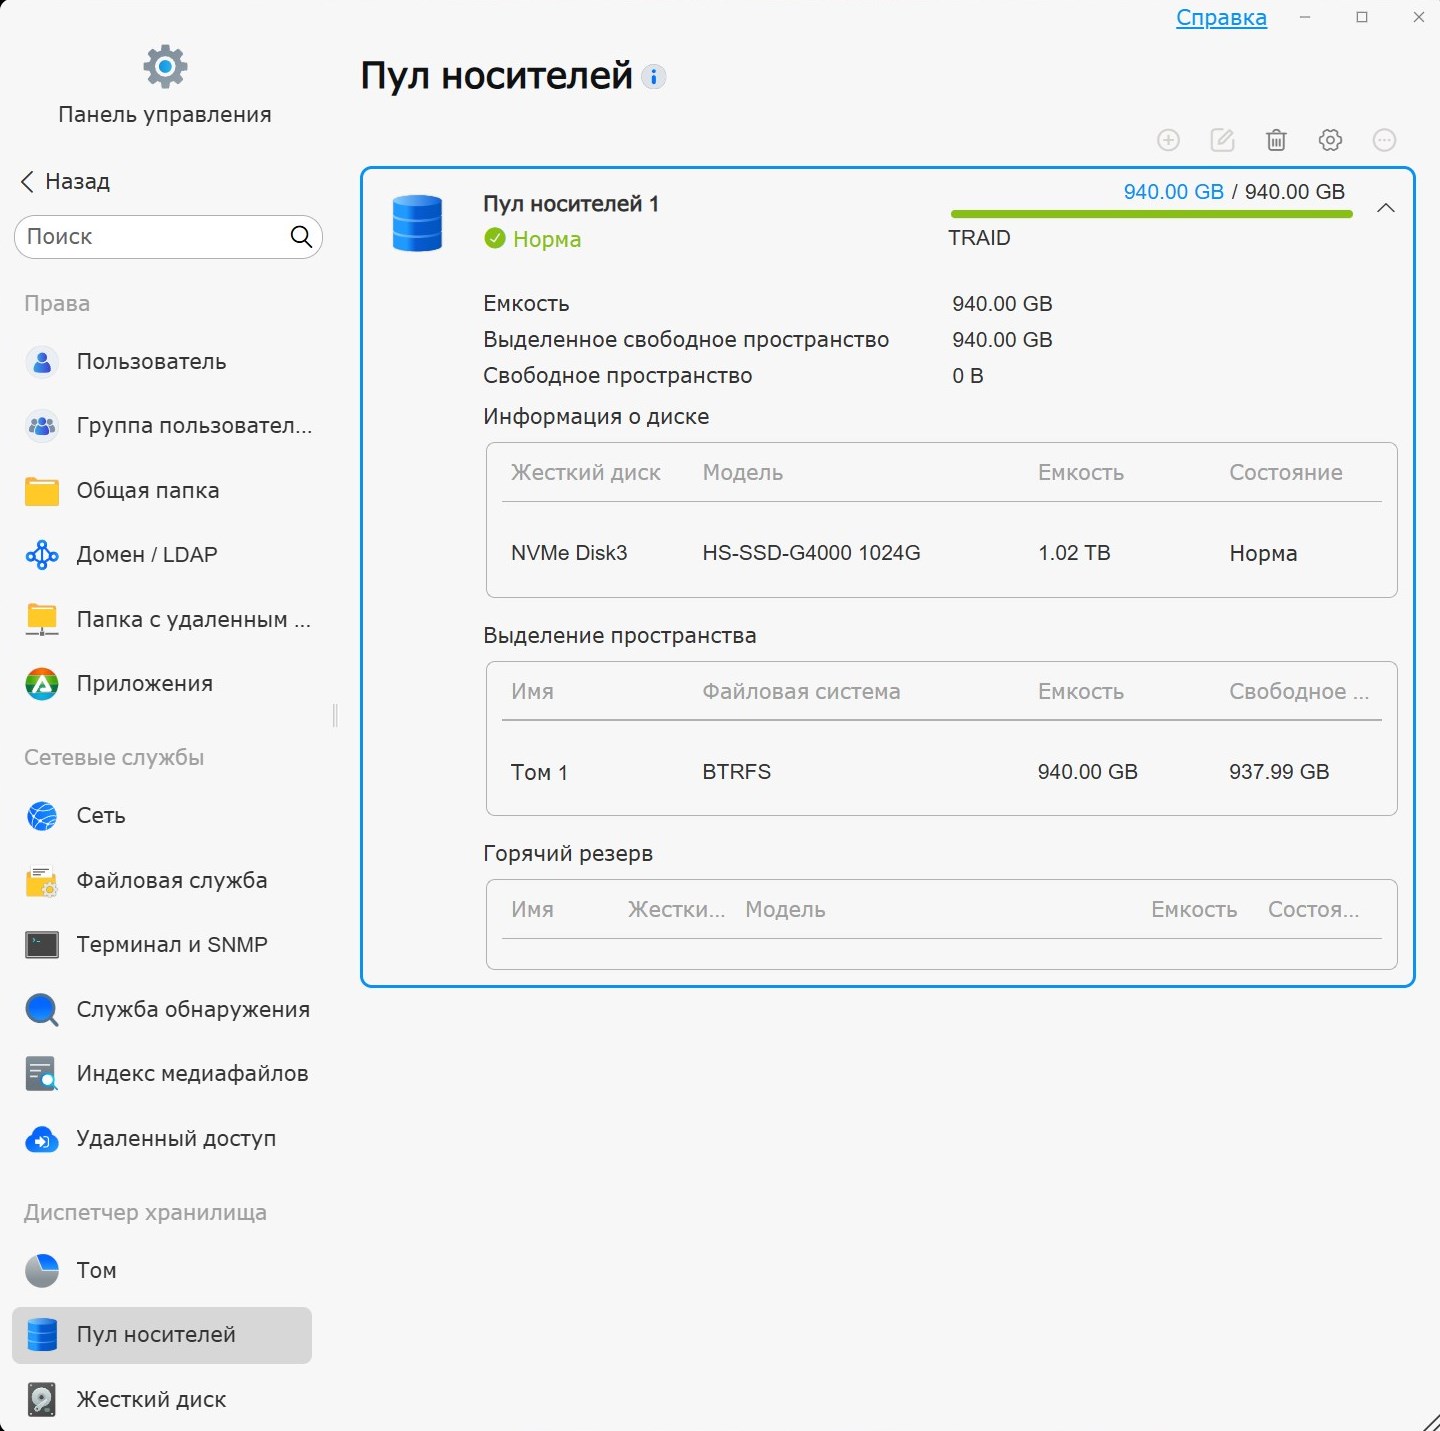Viewport: 1440px width, 1431px height.
Task: Select Пул носителей in sidebar
Action: pos(162,1335)
